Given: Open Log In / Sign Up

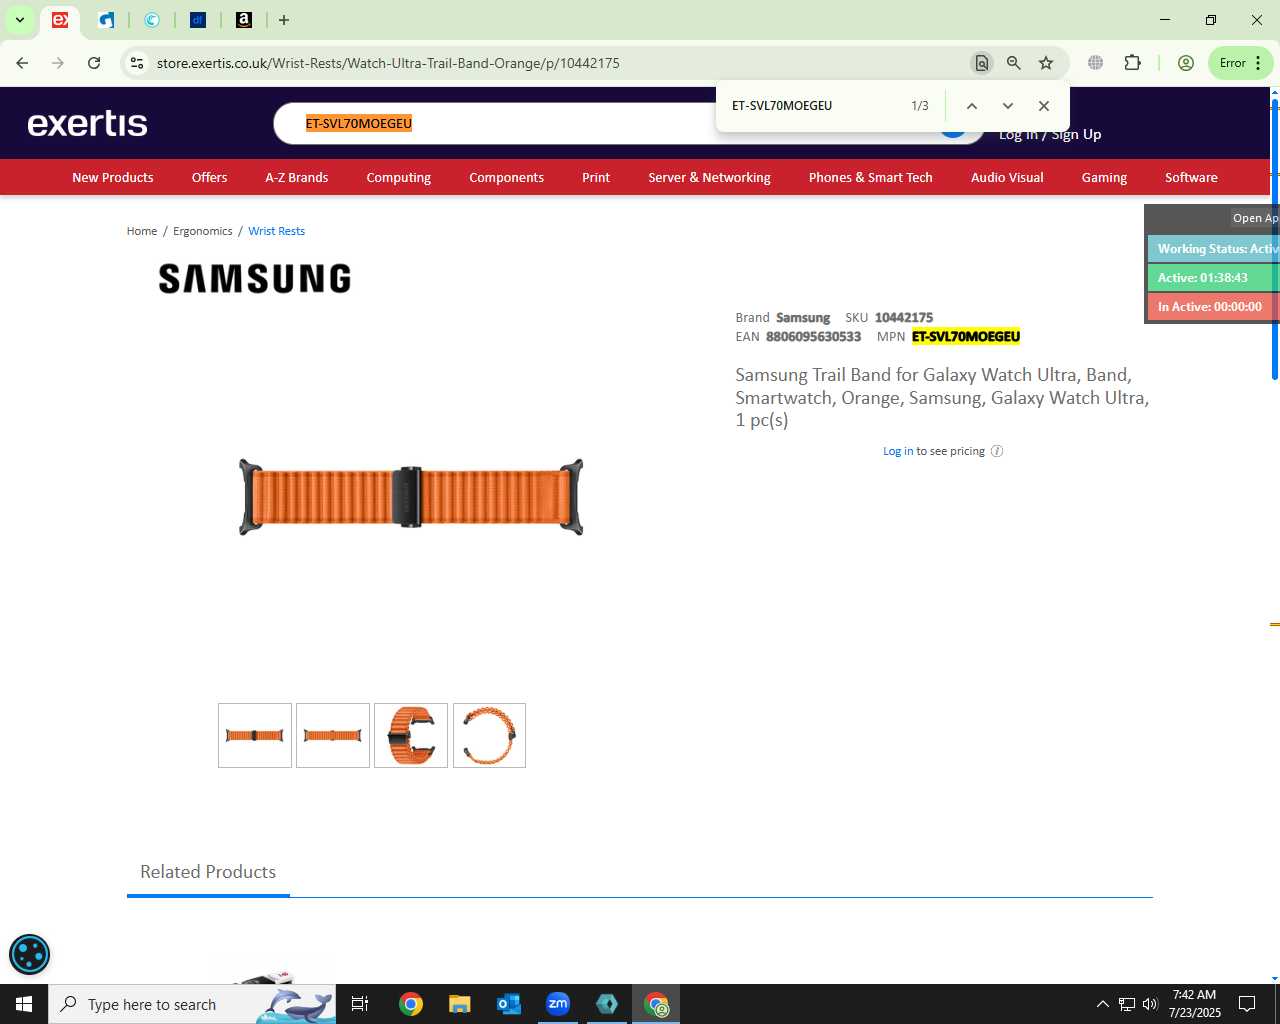Looking at the screenshot, I should tap(1050, 135).
